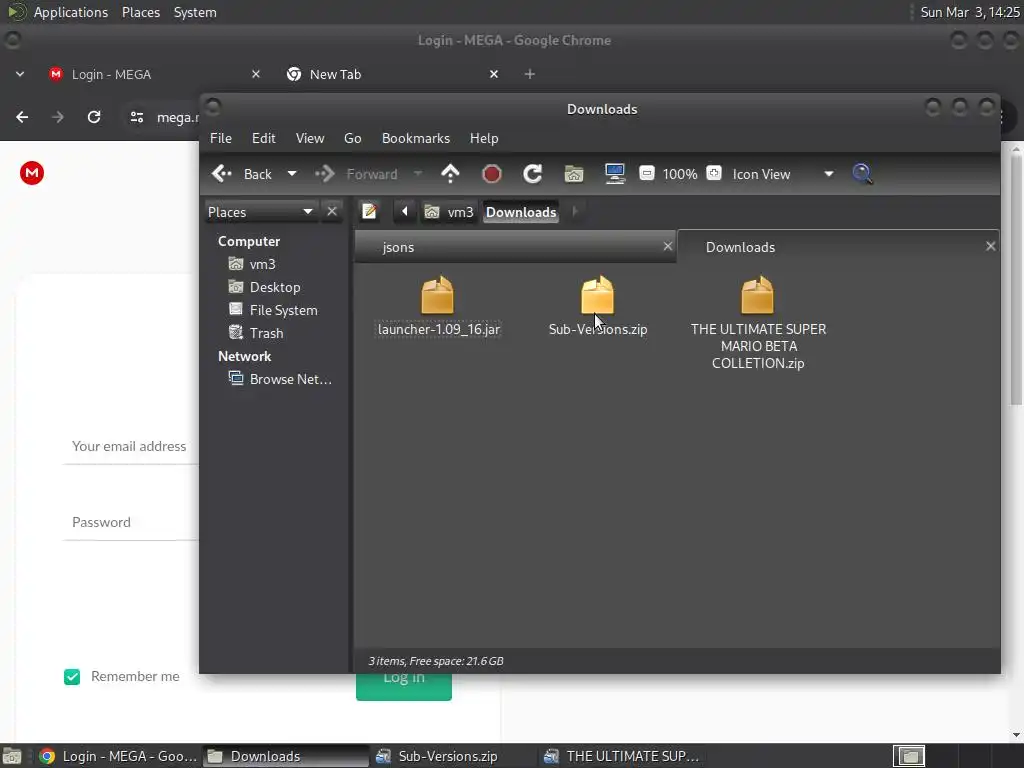Image resolution: width=1024 pixels, height=768 pixels.
Task: Close the New Tab Chrome tab
Action: coord(494,74)
